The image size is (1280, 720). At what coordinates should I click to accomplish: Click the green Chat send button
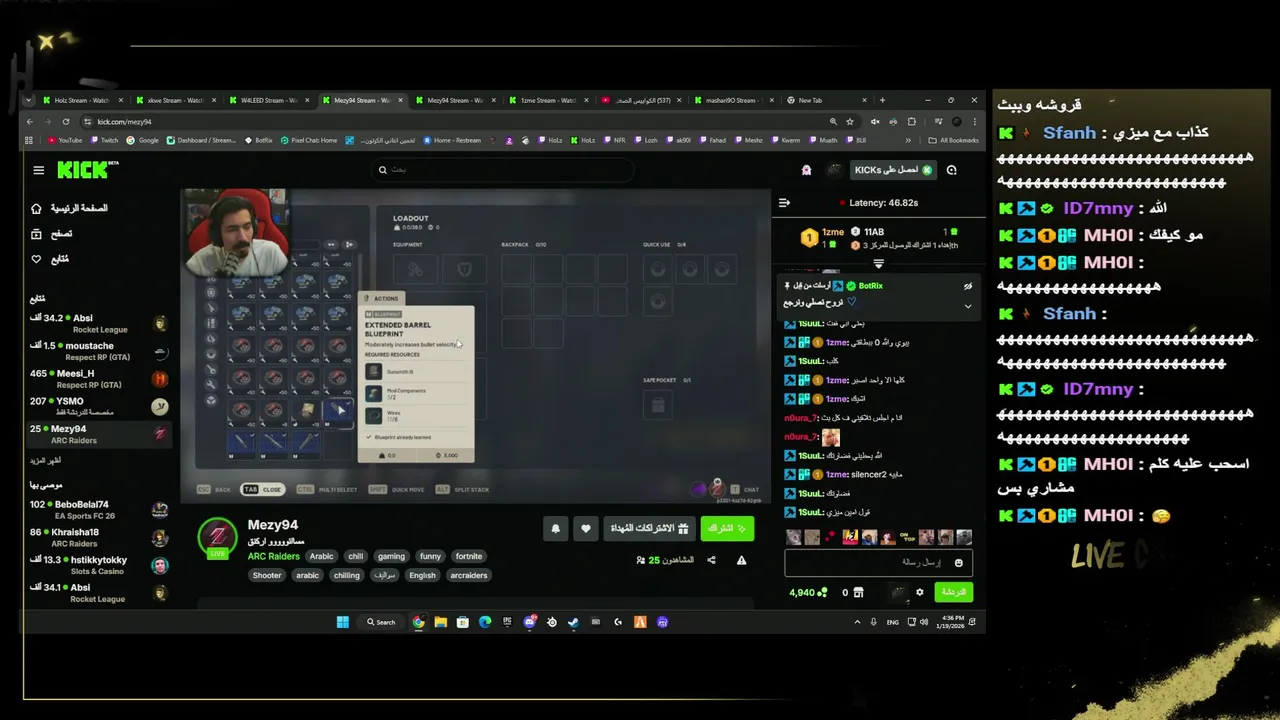coord(954,592)
